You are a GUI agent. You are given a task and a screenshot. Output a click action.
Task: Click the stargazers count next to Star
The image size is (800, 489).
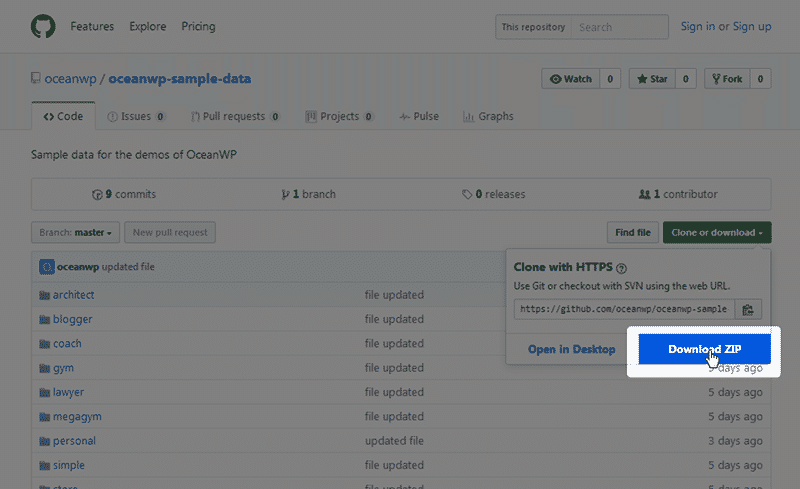click(686, 79)
